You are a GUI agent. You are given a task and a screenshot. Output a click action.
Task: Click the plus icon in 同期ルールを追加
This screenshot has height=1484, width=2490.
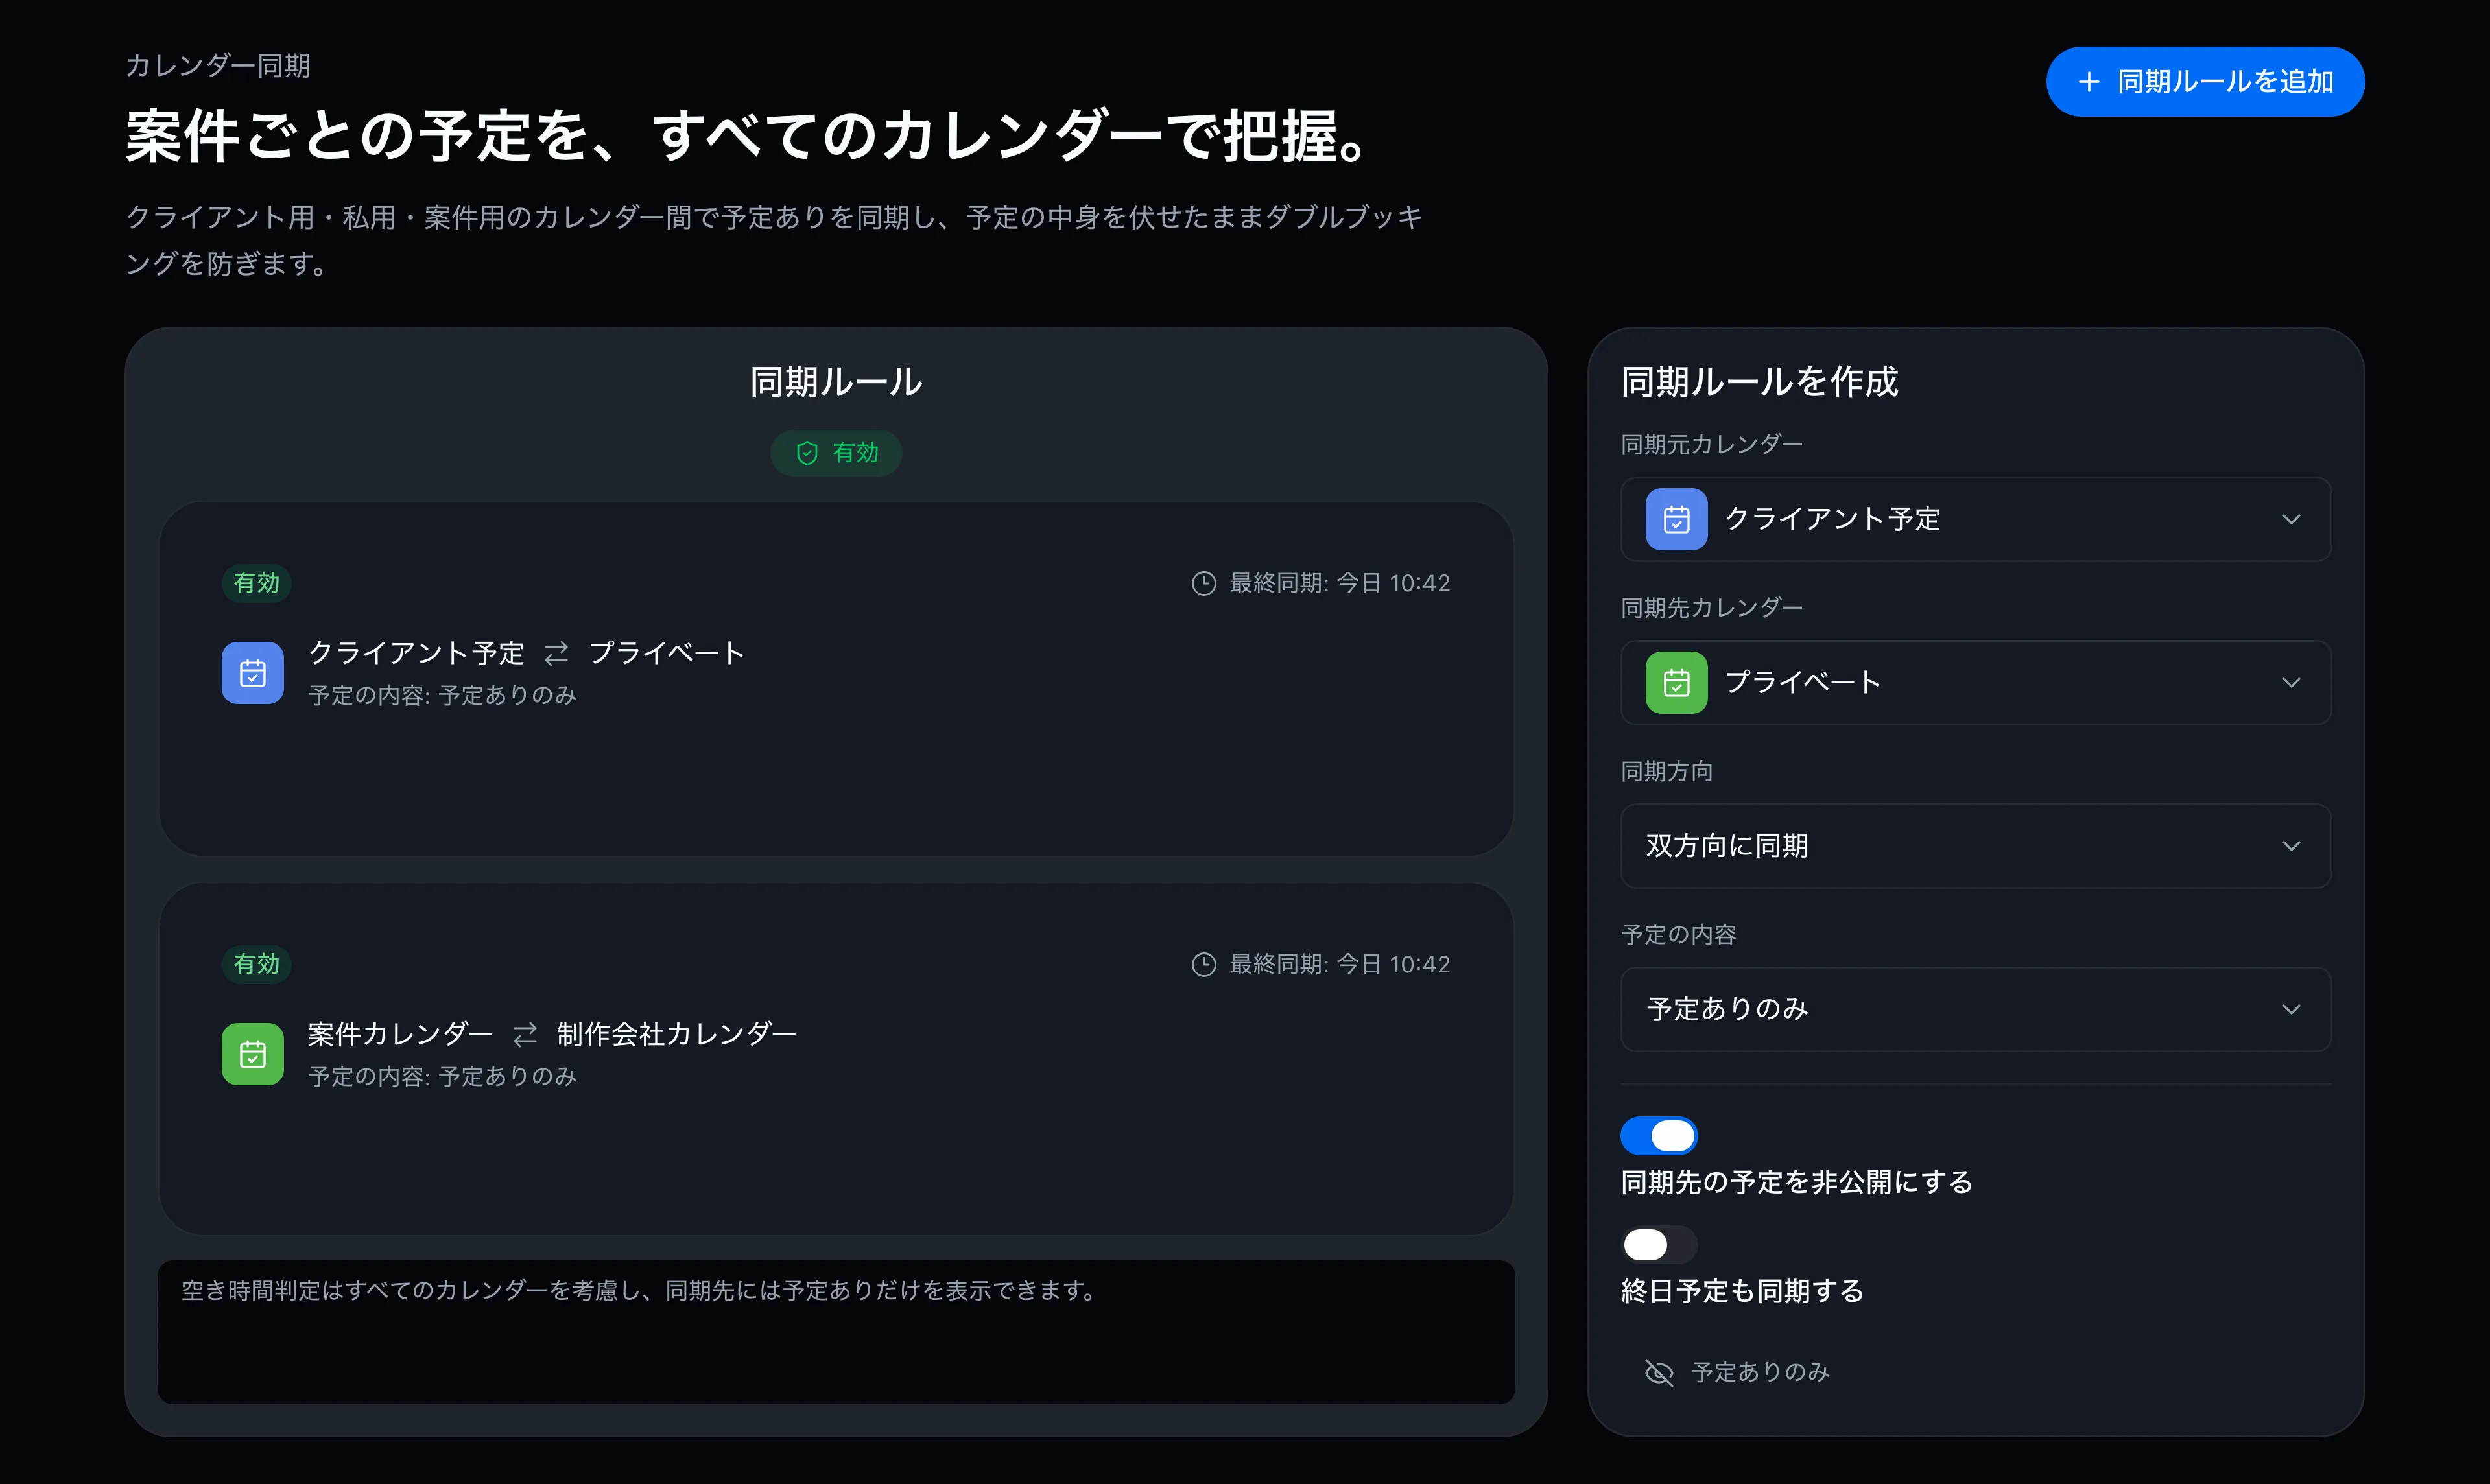(x=2088, y=81)
